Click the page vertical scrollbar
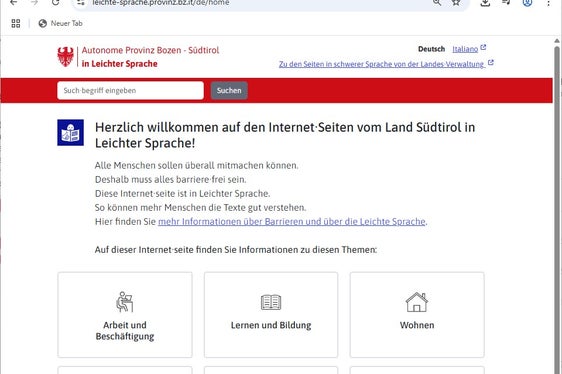 [557, 209]
